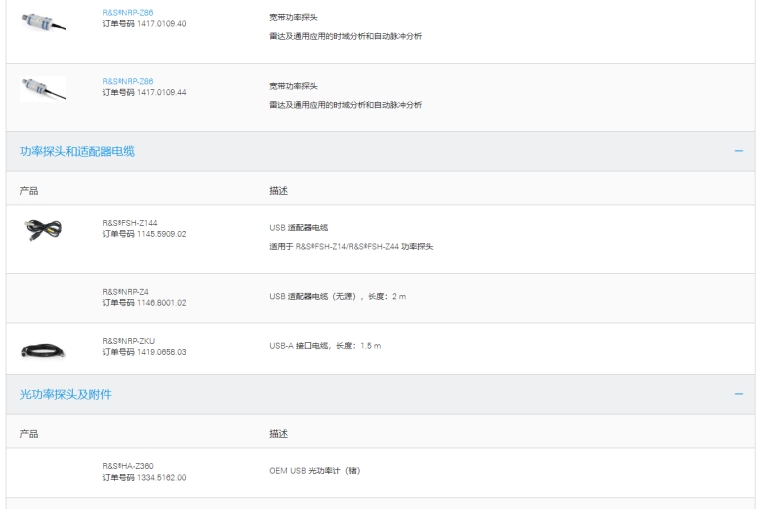Click the 'USB 适配器电缆（无源），长度：2 m' description
760x509 pixels.
tap(337, 295)
